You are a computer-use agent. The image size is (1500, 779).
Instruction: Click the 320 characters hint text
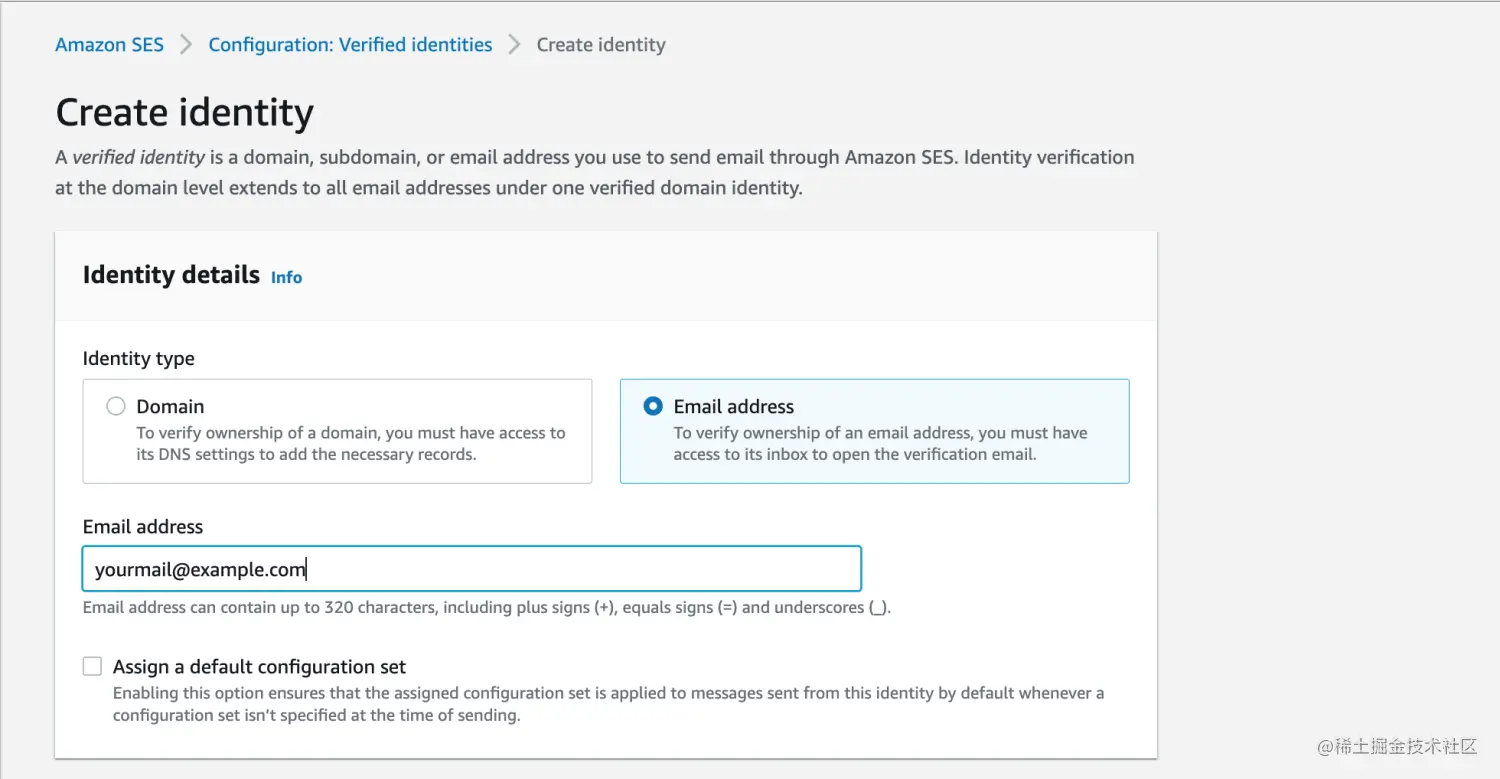(486, 607)
